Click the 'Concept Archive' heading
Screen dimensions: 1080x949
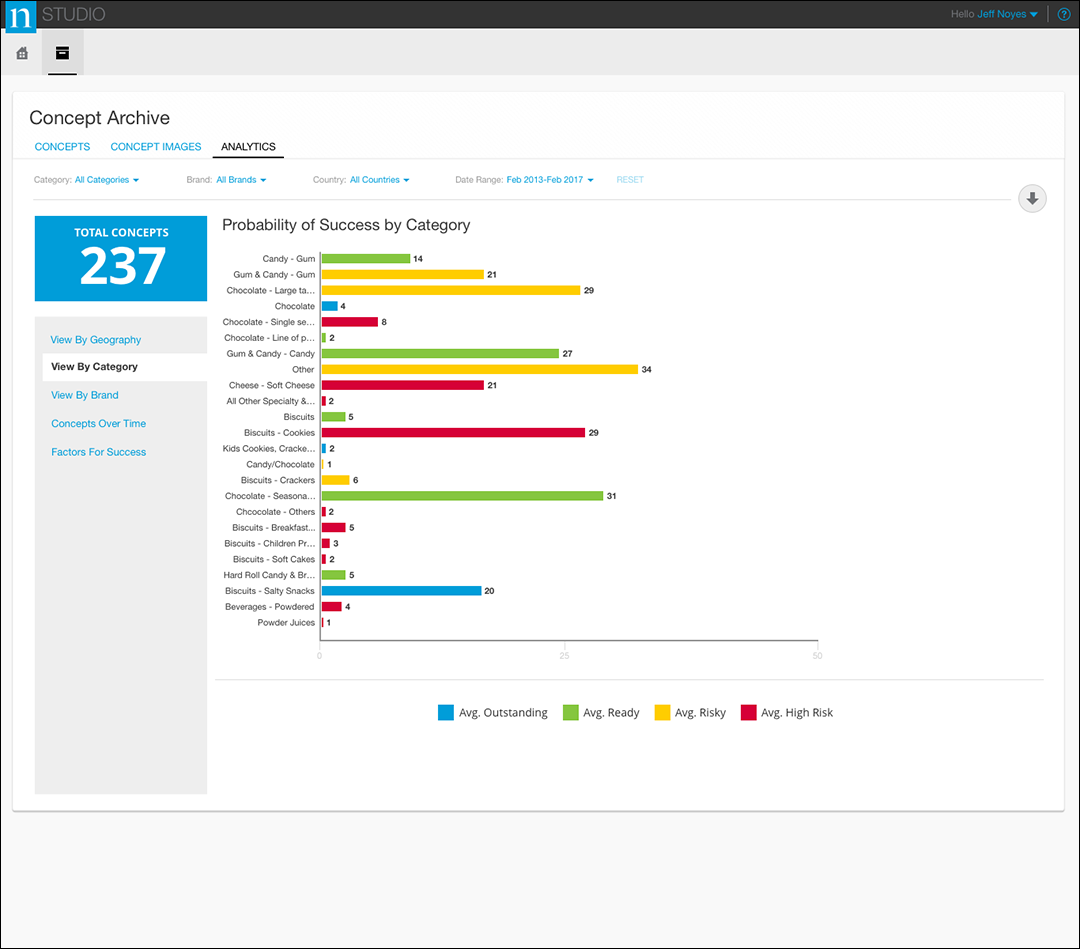click(99, 118)
